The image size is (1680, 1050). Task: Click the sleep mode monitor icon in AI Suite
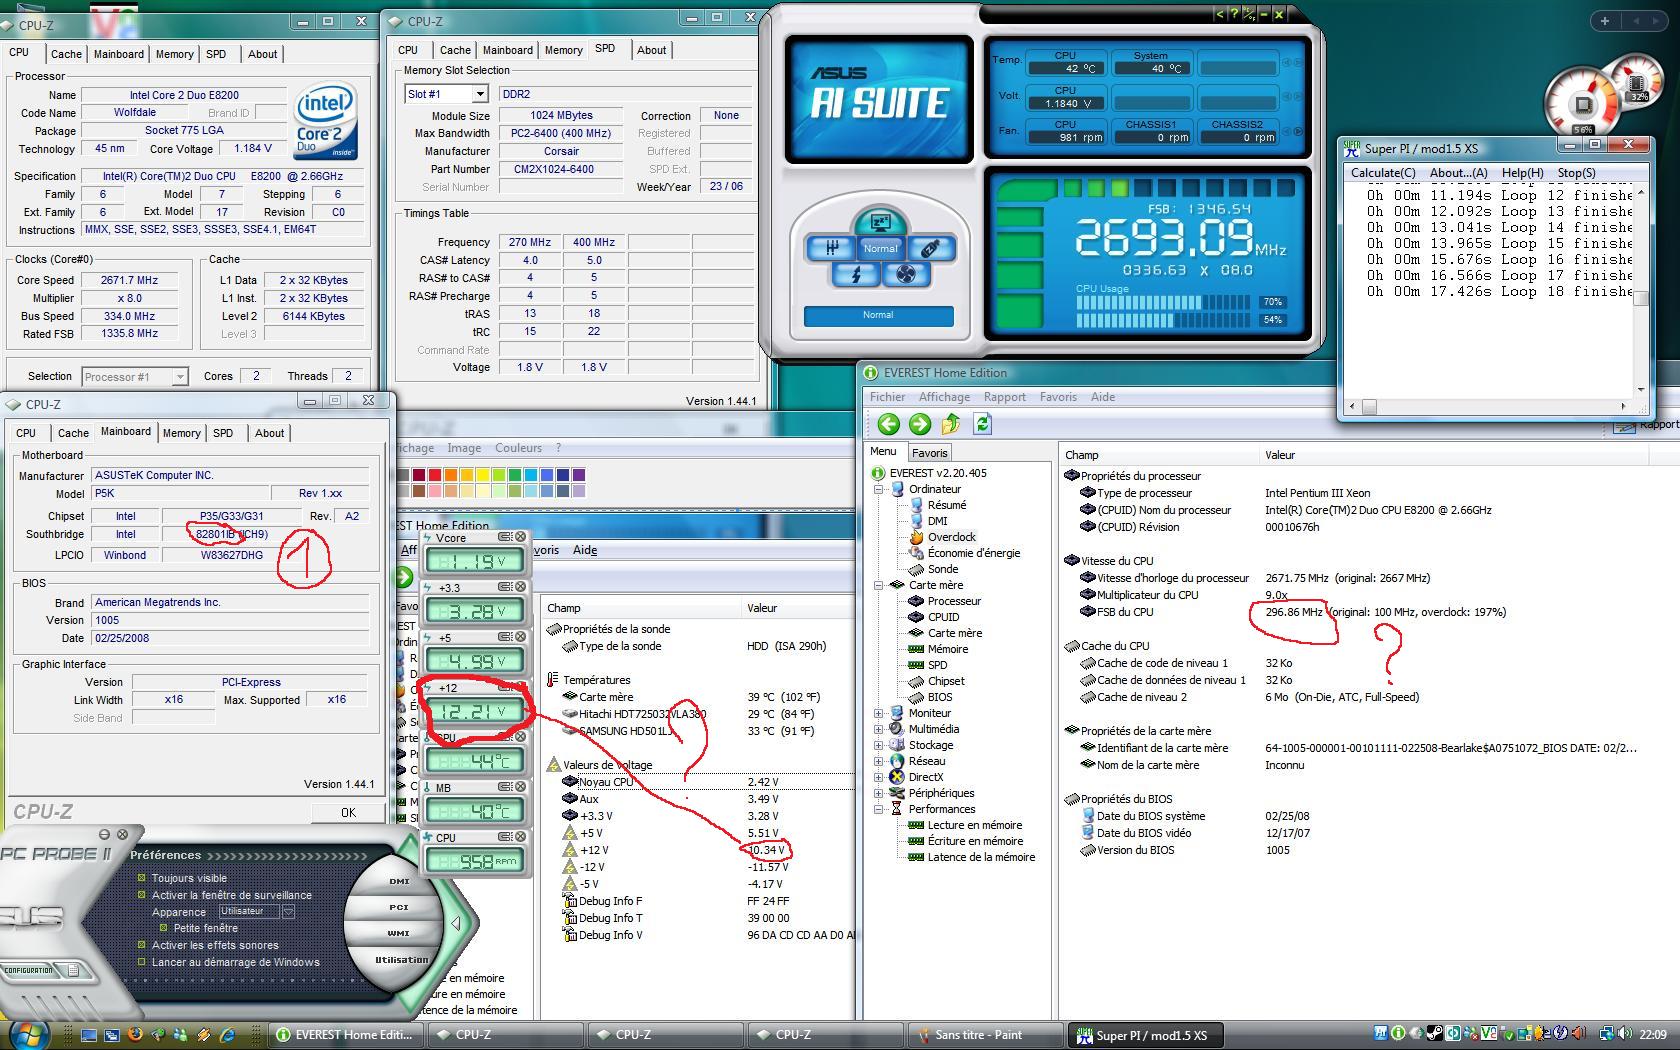pos(880,223)
